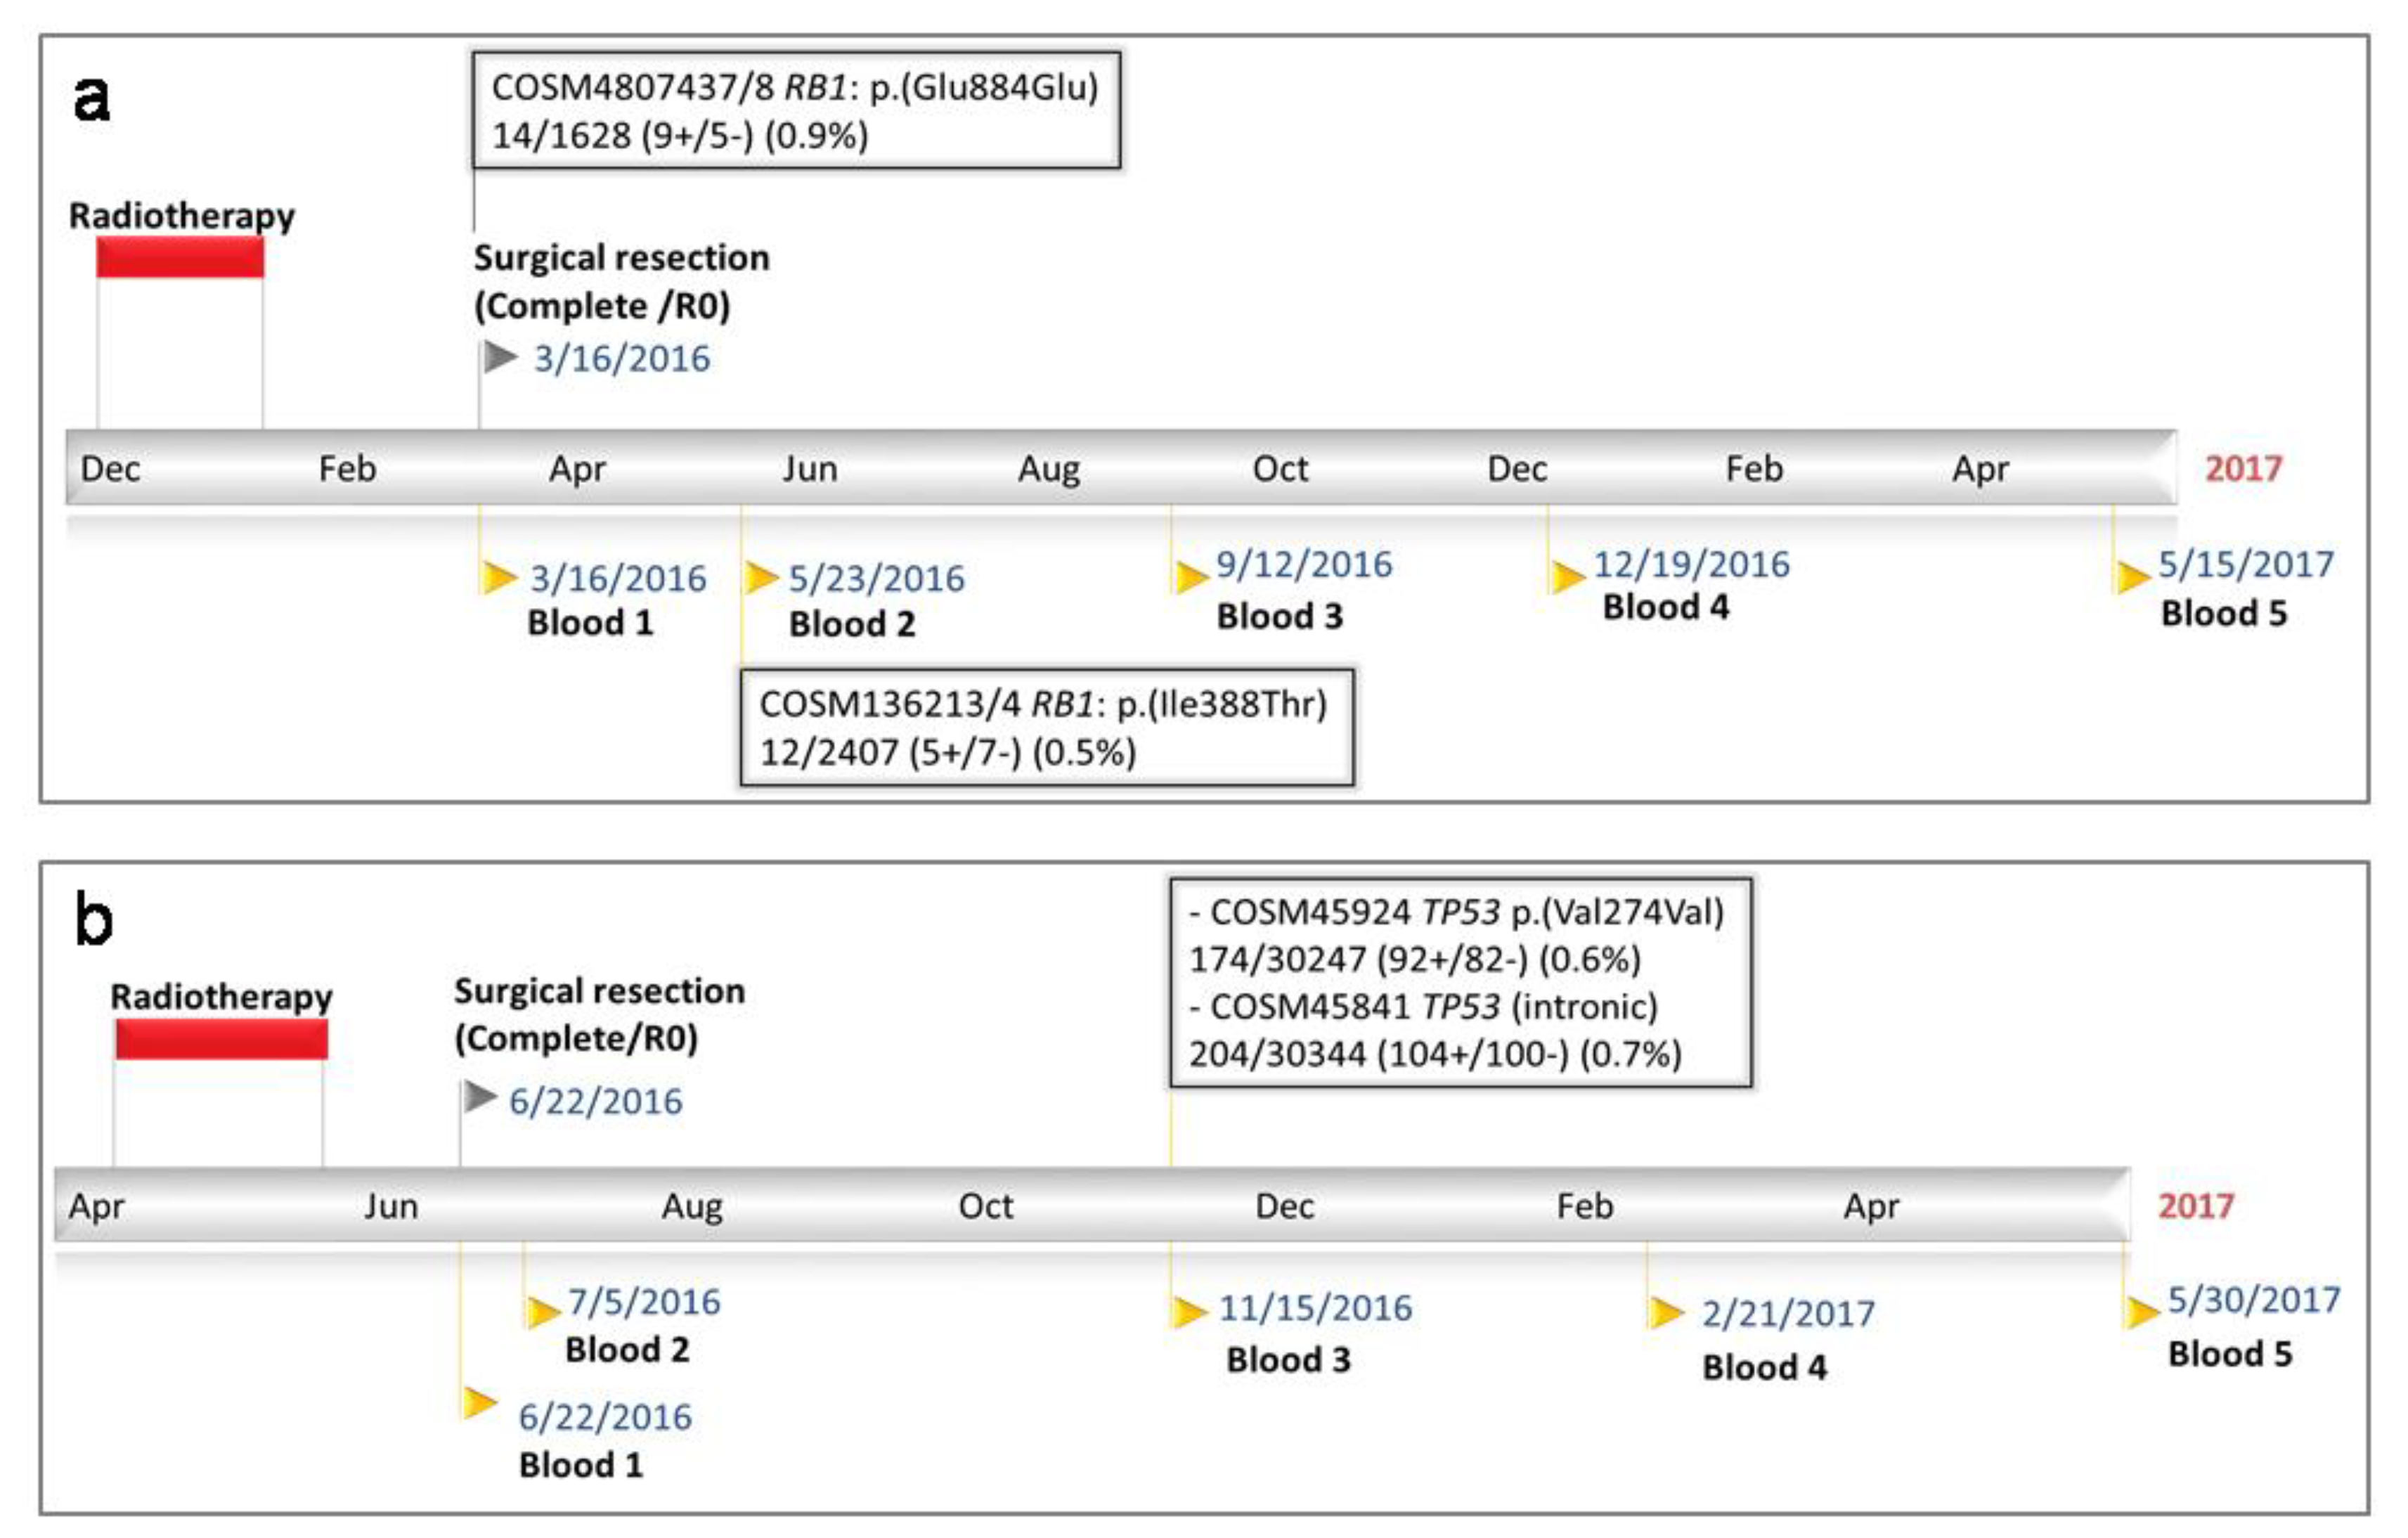
Task: Click the red Radiotherapy bar in panel b
Action: (221, 1039)
